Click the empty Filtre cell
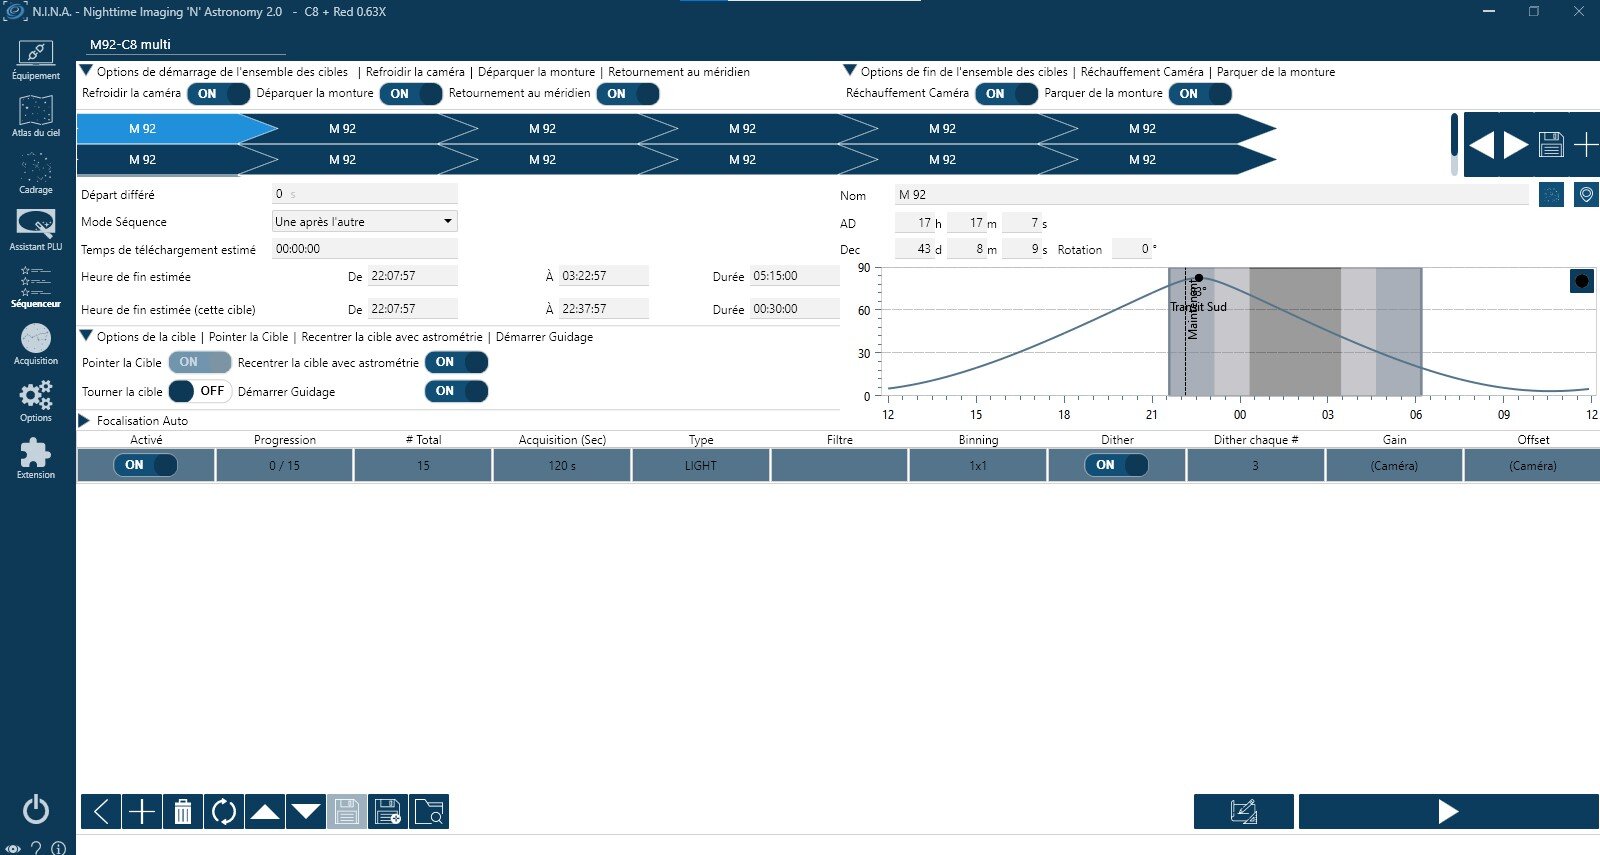This screenshot has width=1600, height=855. 840,465
